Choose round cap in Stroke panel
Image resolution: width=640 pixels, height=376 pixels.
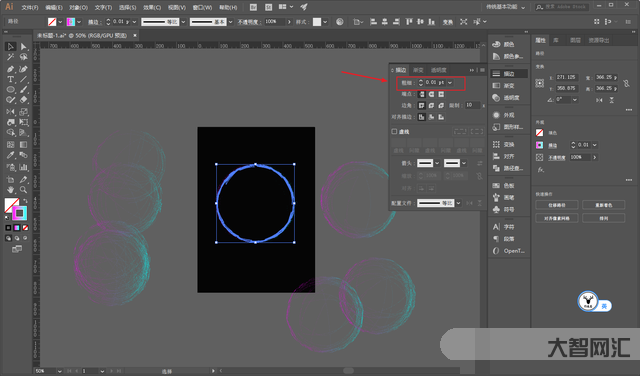click(431, 94)
